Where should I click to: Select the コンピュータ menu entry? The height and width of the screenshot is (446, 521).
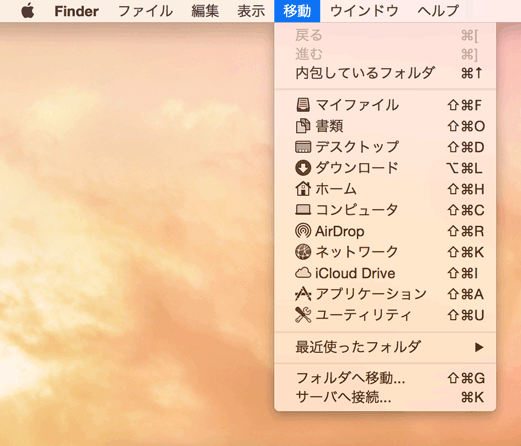coord(357,210)
